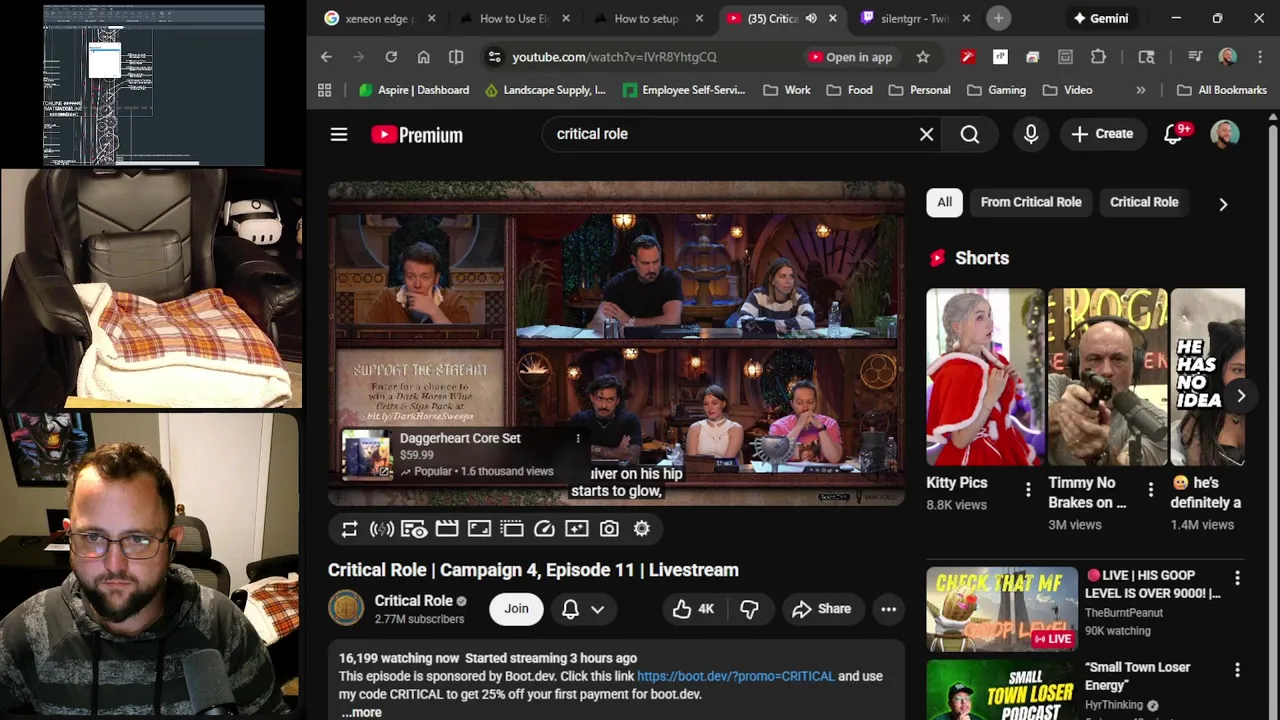Switch to How to Use El browser tab
1280x720 pixels.
pyautogui.click(x=514, y=18)
